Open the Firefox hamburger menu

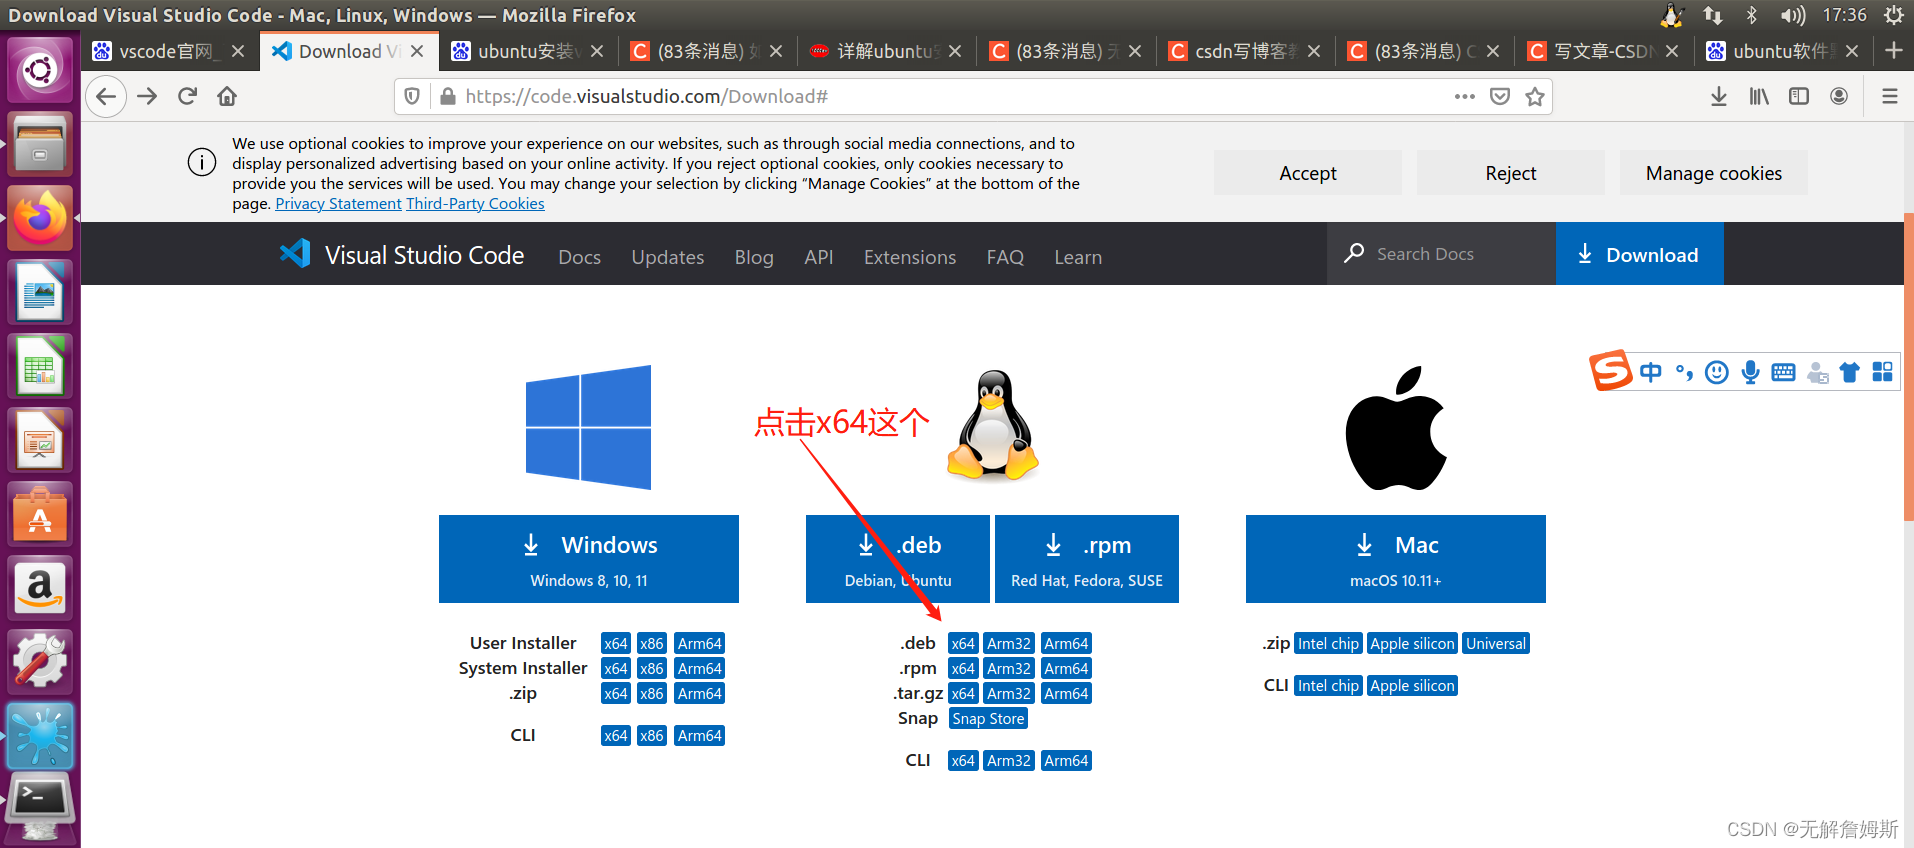(x=1890, y=96)
